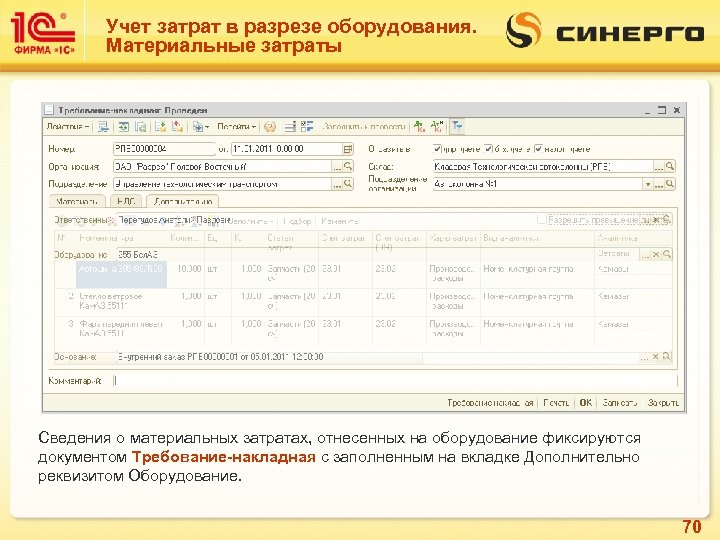Switch to the НДС tab
Image resolution: width=720 pixels, height=540 pixels.
[126, 202]
